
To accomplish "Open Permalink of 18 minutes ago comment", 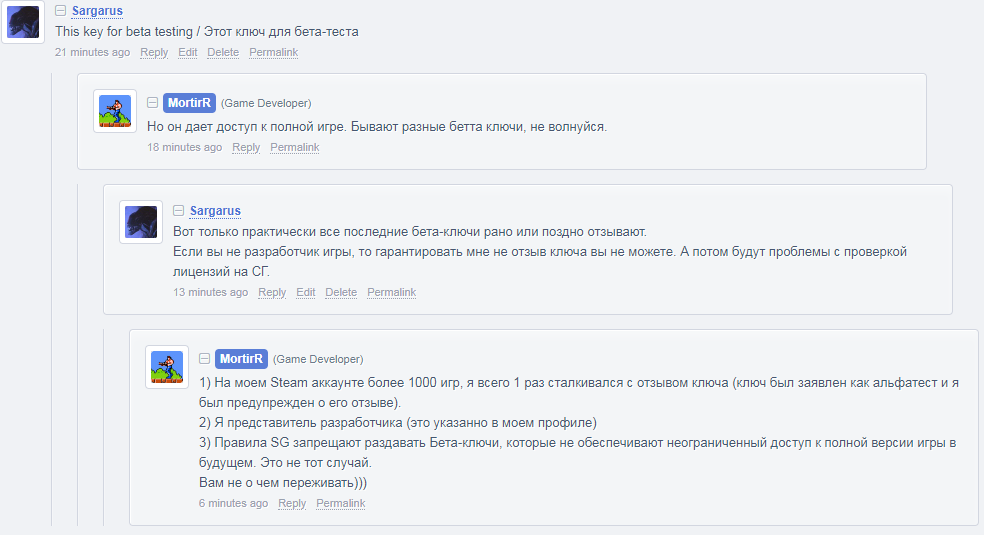I will click(295, 147).
